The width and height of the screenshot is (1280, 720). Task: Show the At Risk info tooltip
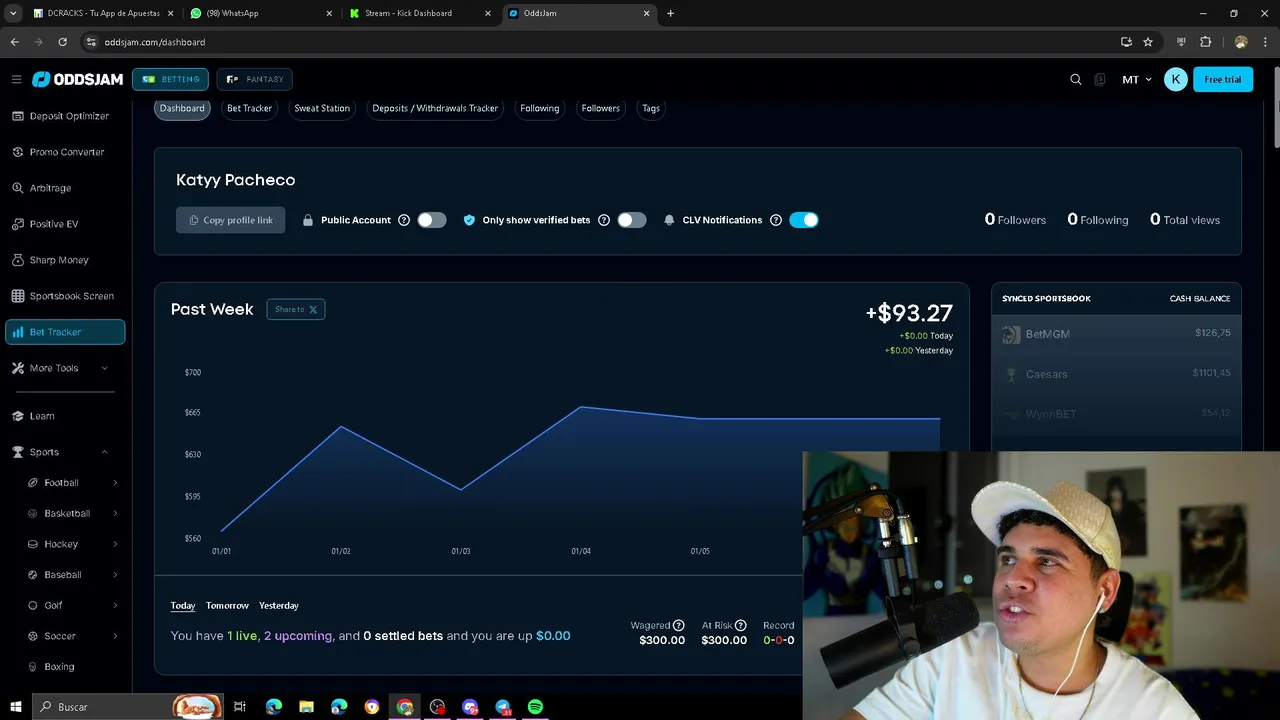click(x=740, y=625)
